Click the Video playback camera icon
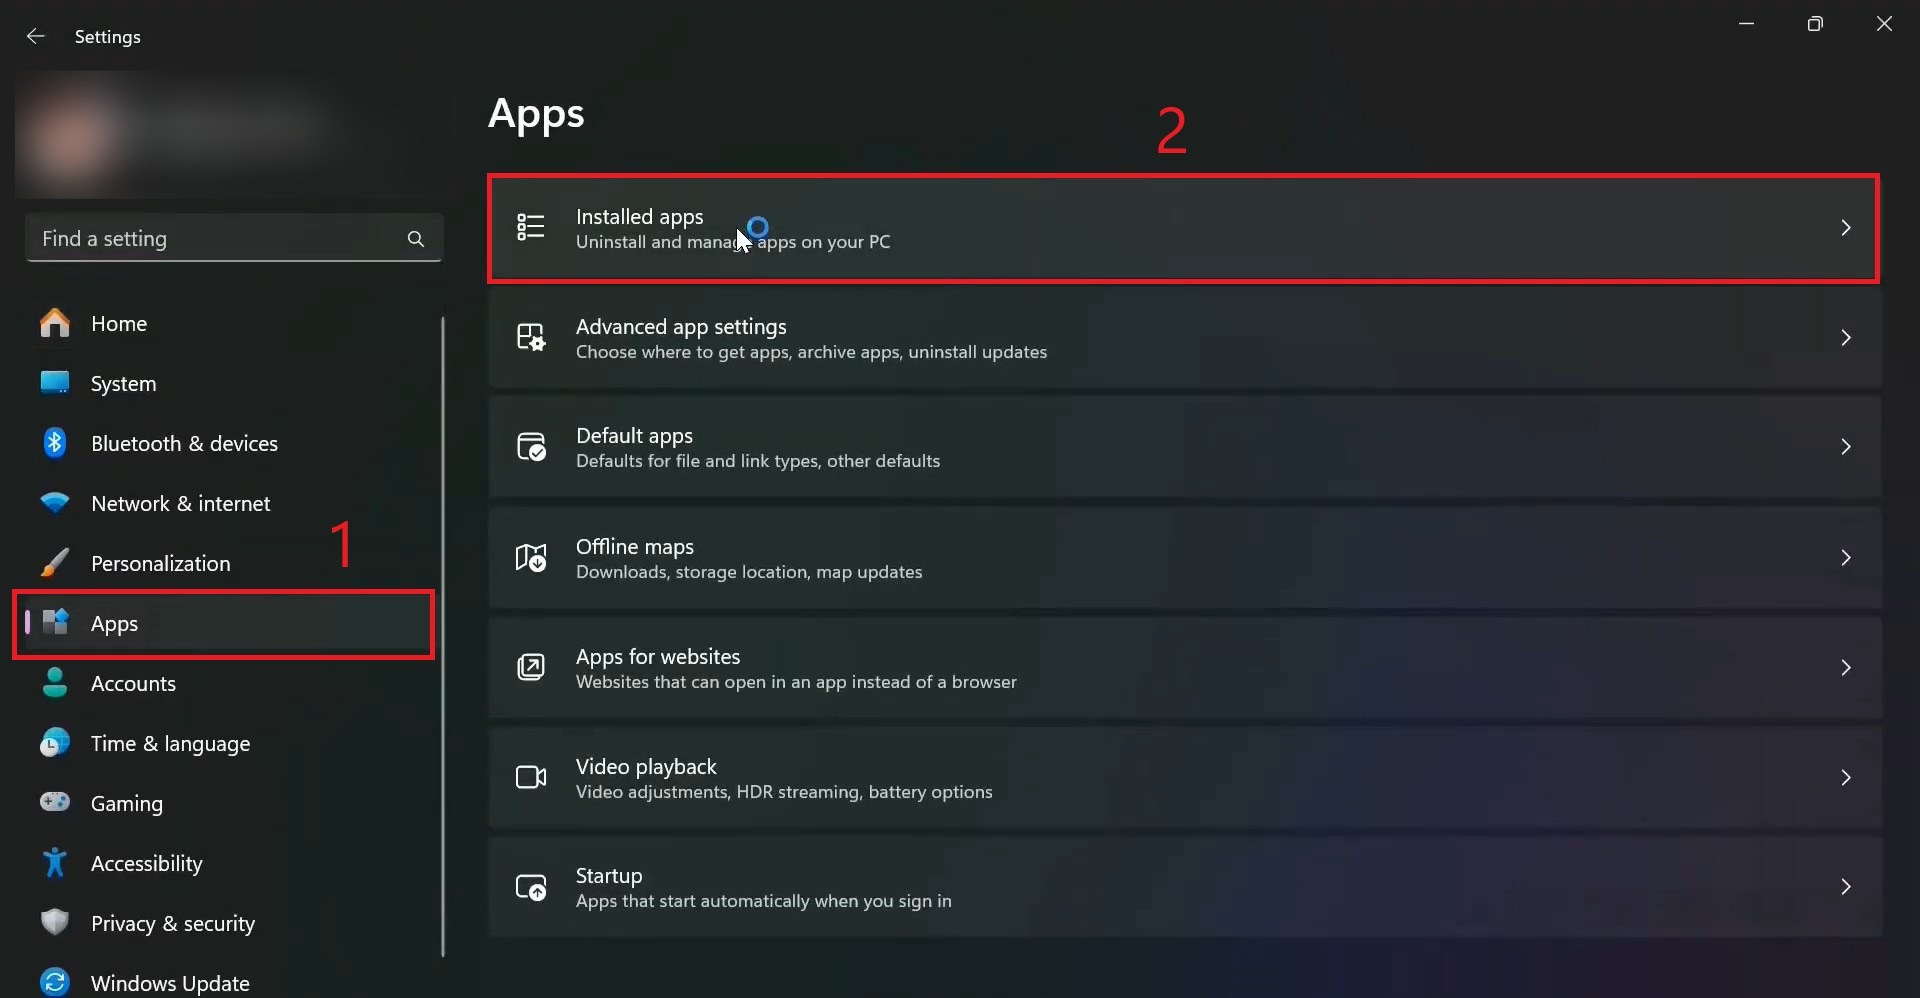1920x998 pixels. point(531,777)
